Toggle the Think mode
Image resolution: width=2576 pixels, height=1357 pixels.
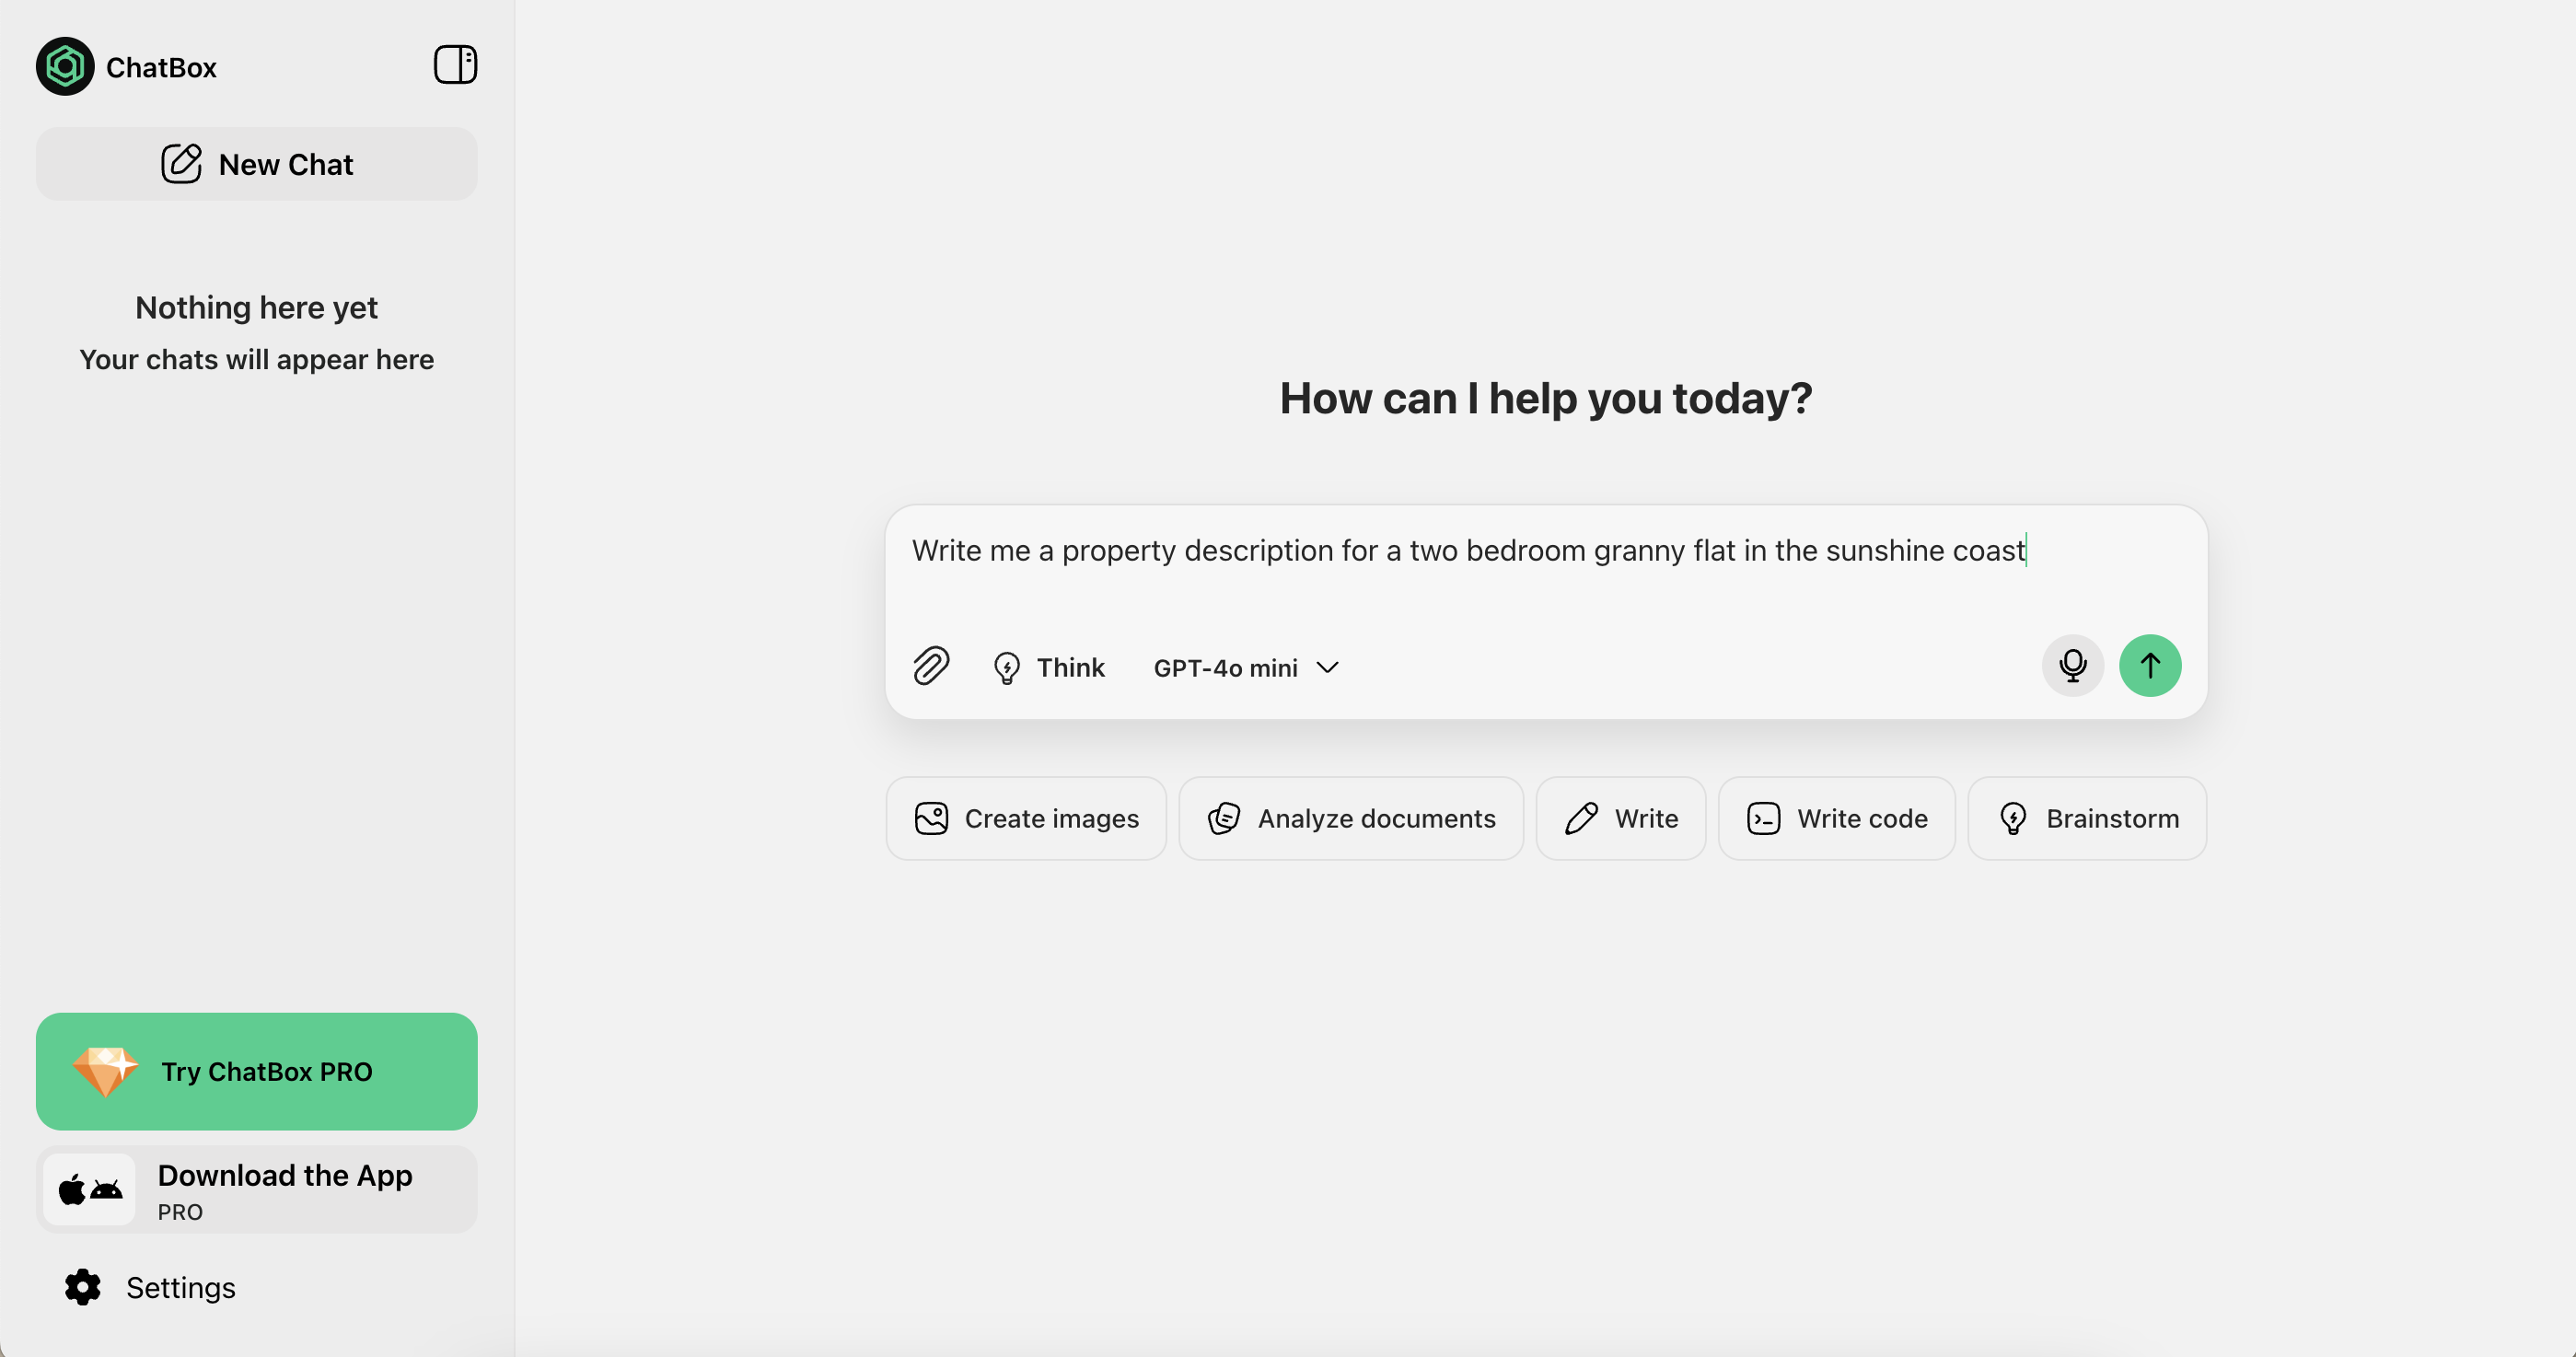tap(1049, 667)
